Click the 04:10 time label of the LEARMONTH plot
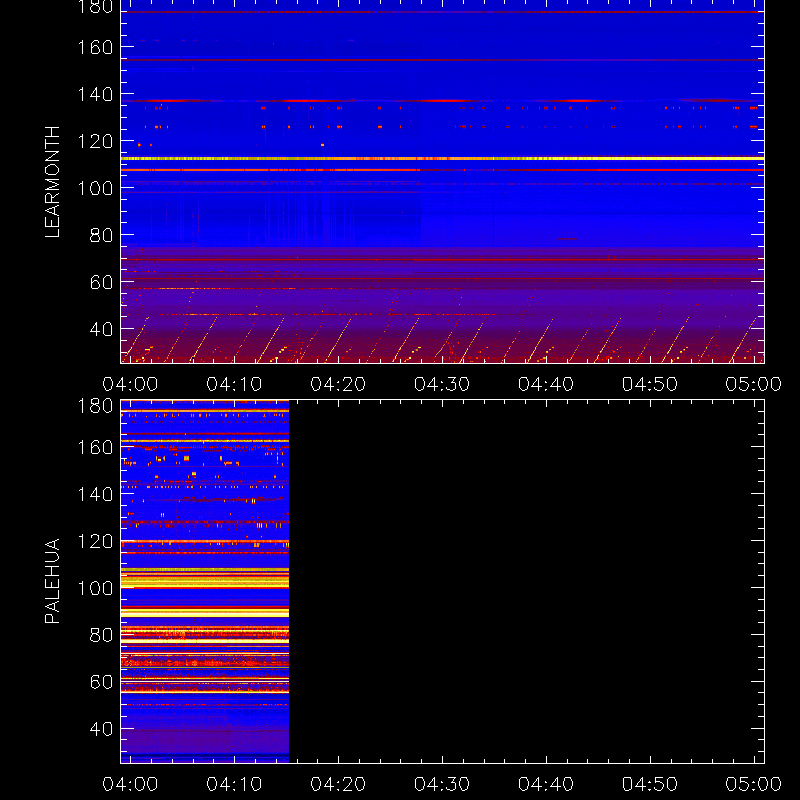This screenshot has height=800, width=800. 234,384
